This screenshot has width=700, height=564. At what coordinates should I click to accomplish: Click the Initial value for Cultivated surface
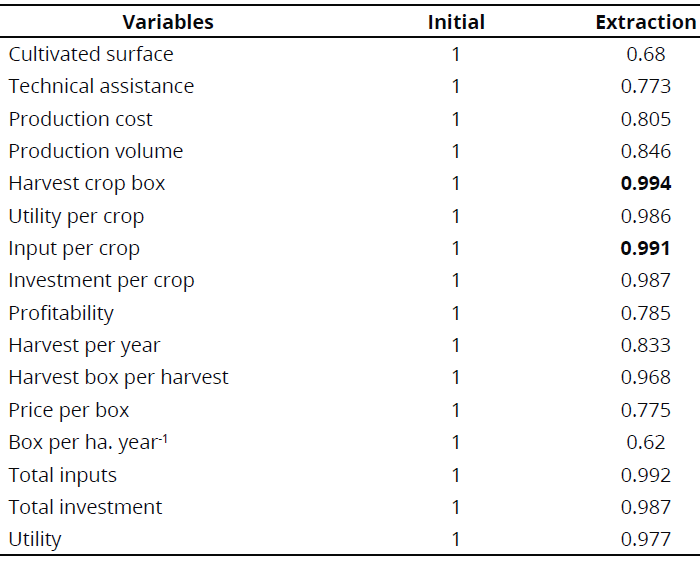[456, 54]
